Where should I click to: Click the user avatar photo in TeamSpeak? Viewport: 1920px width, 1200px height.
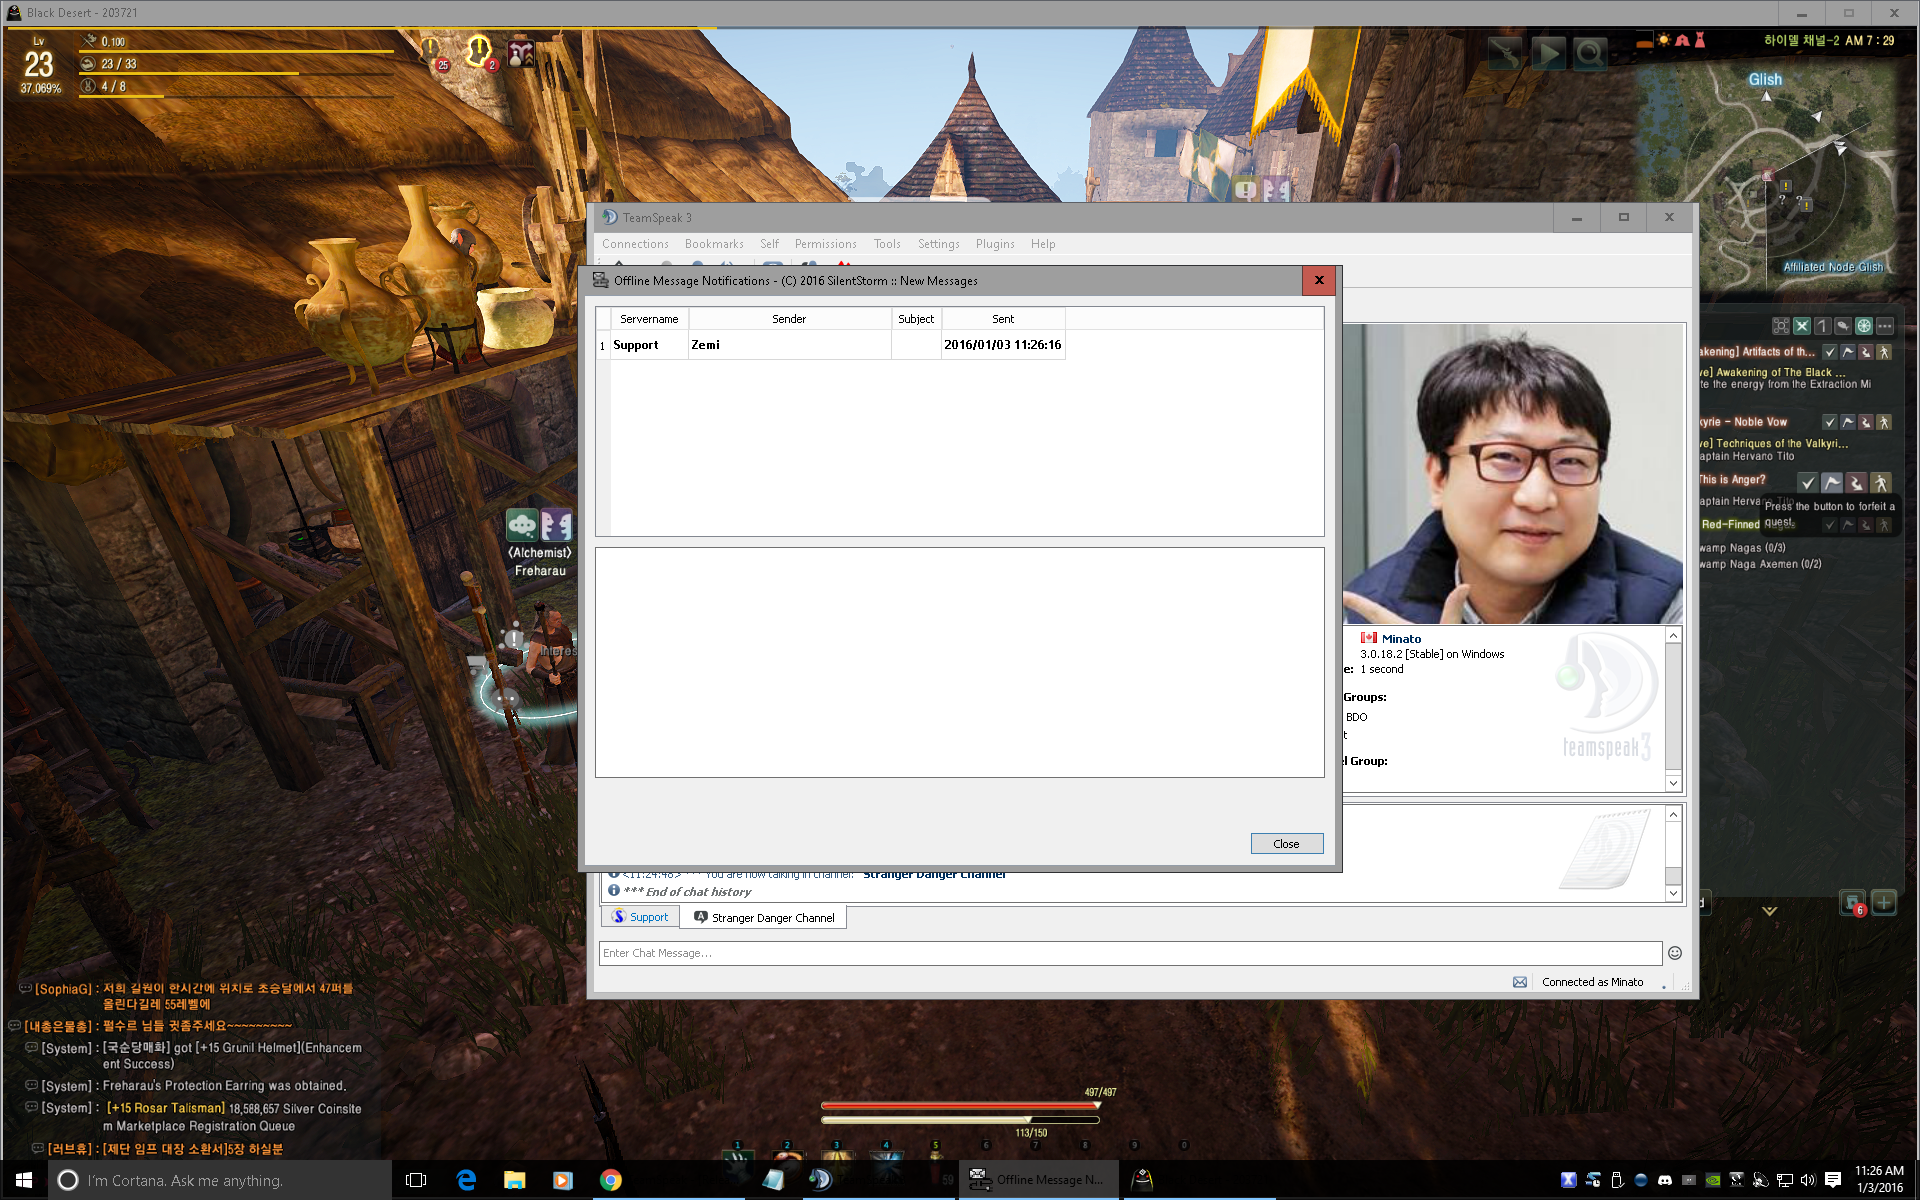click(x=1513, y=474)
